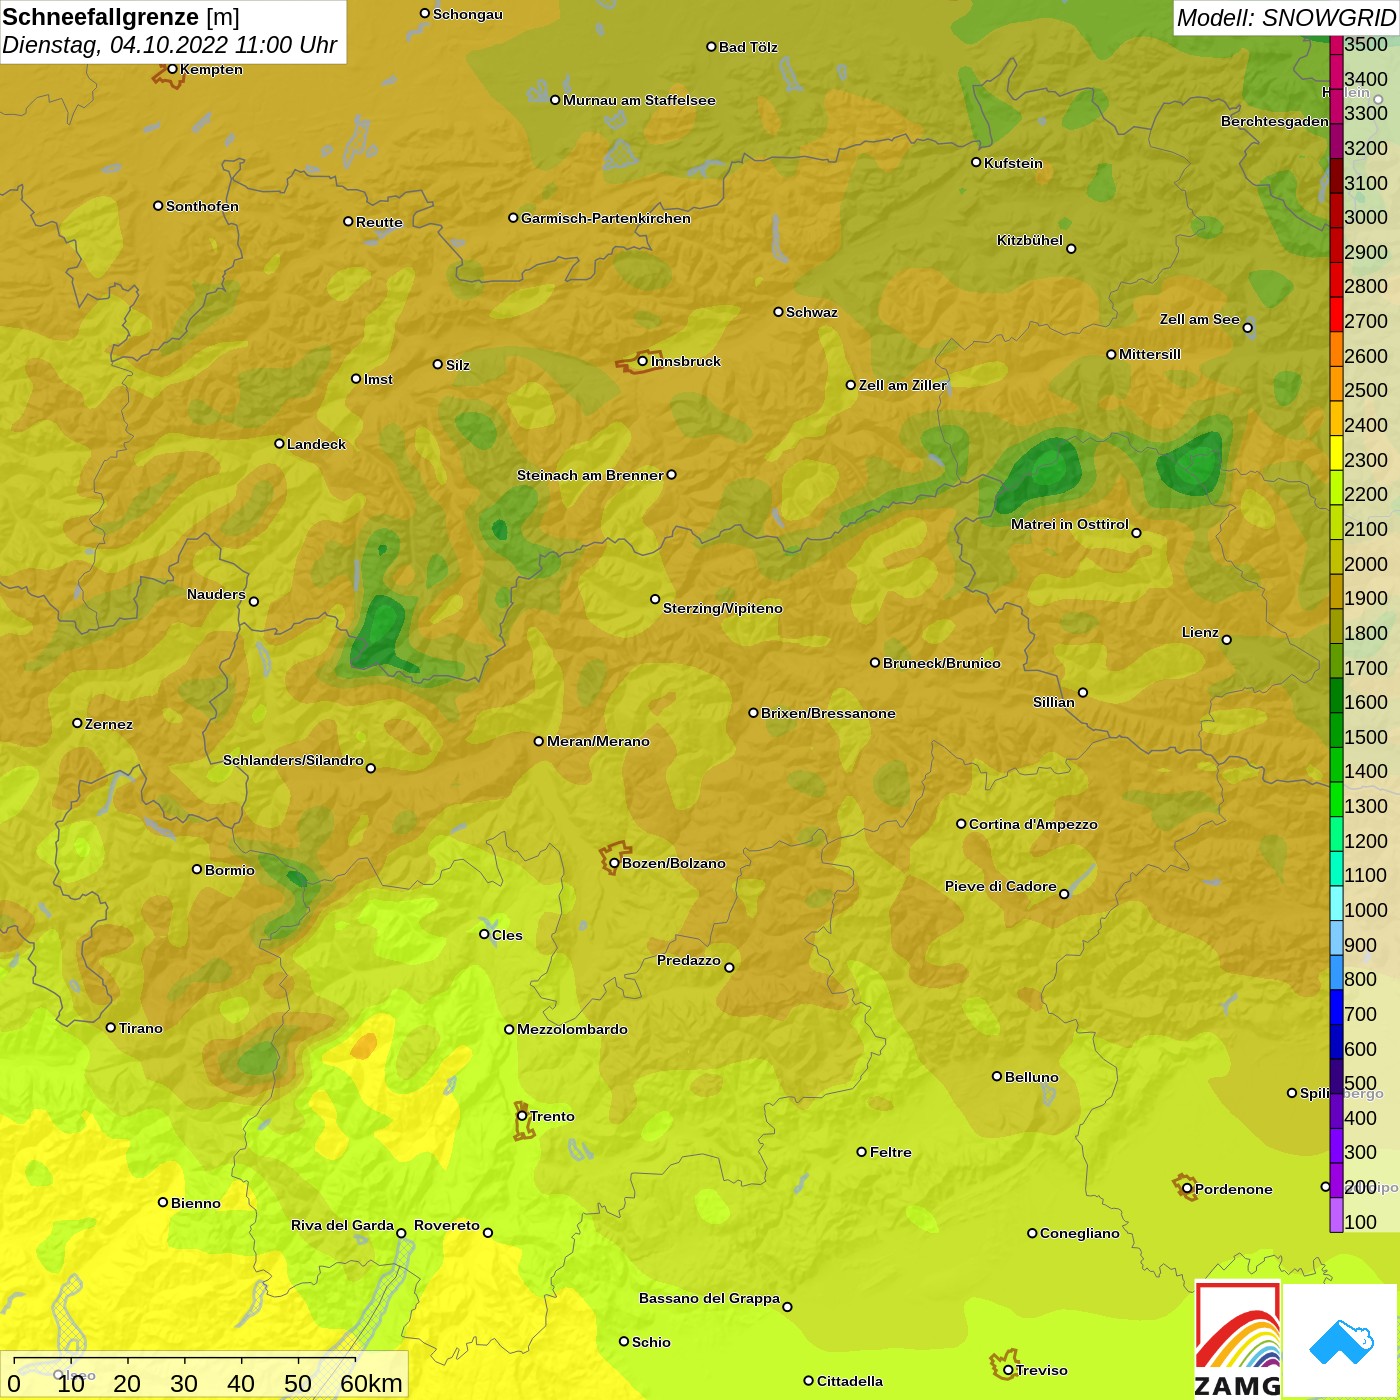Click the Reutte label
This screenshot has width=1400, height=1400.
(x=379, y=222)
